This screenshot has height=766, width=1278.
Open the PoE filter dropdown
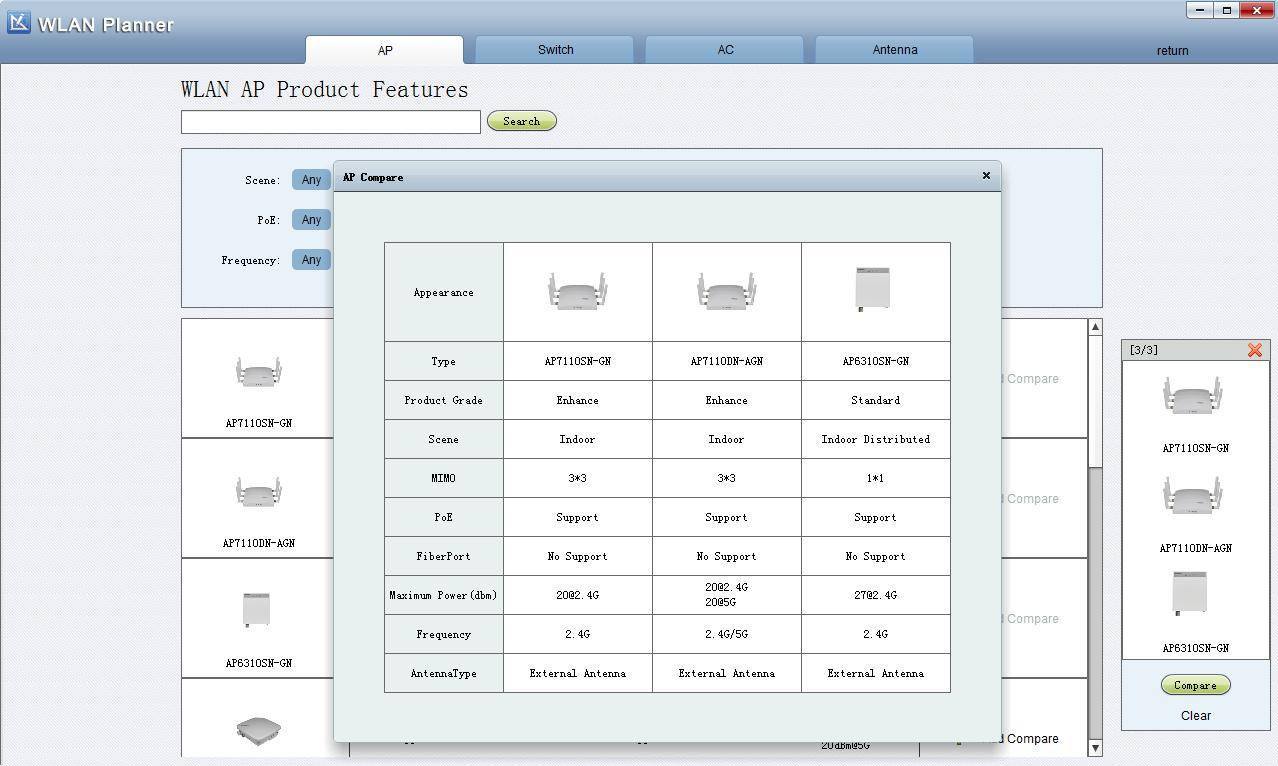[311, 219]
